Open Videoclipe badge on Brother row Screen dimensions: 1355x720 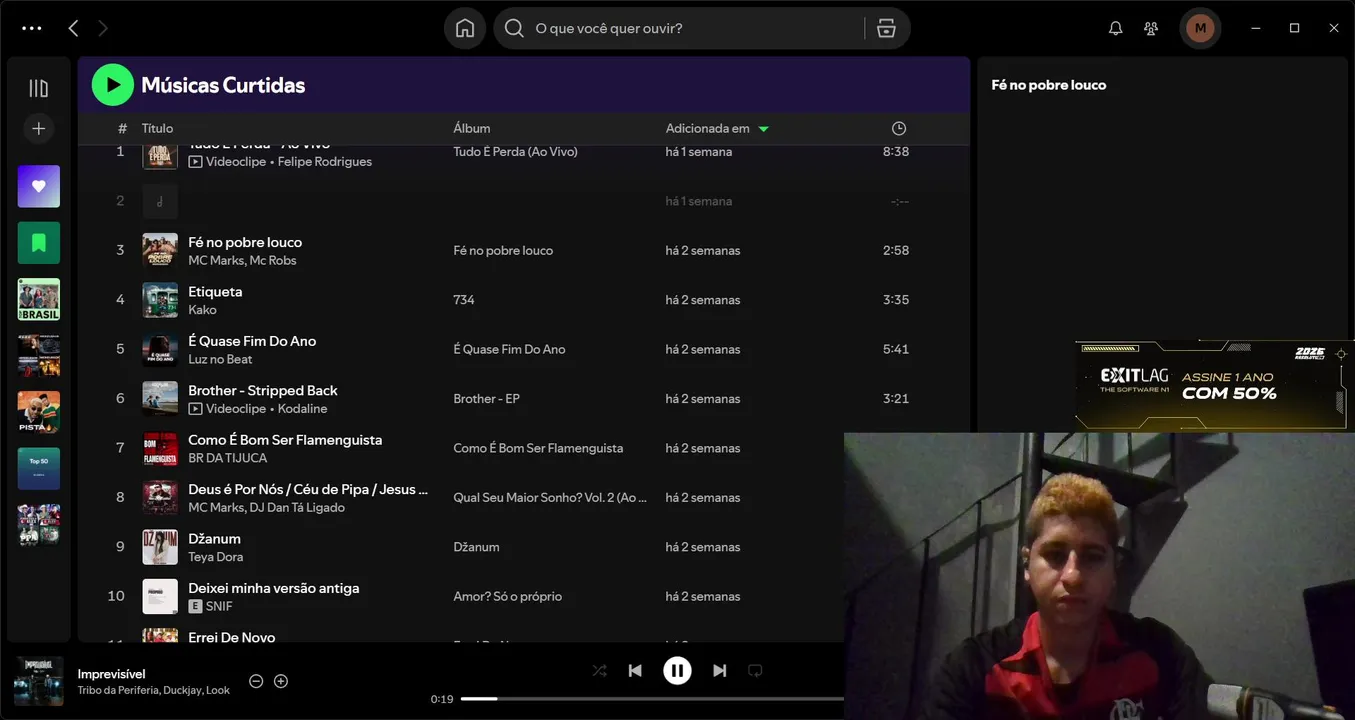pos(227,409)
